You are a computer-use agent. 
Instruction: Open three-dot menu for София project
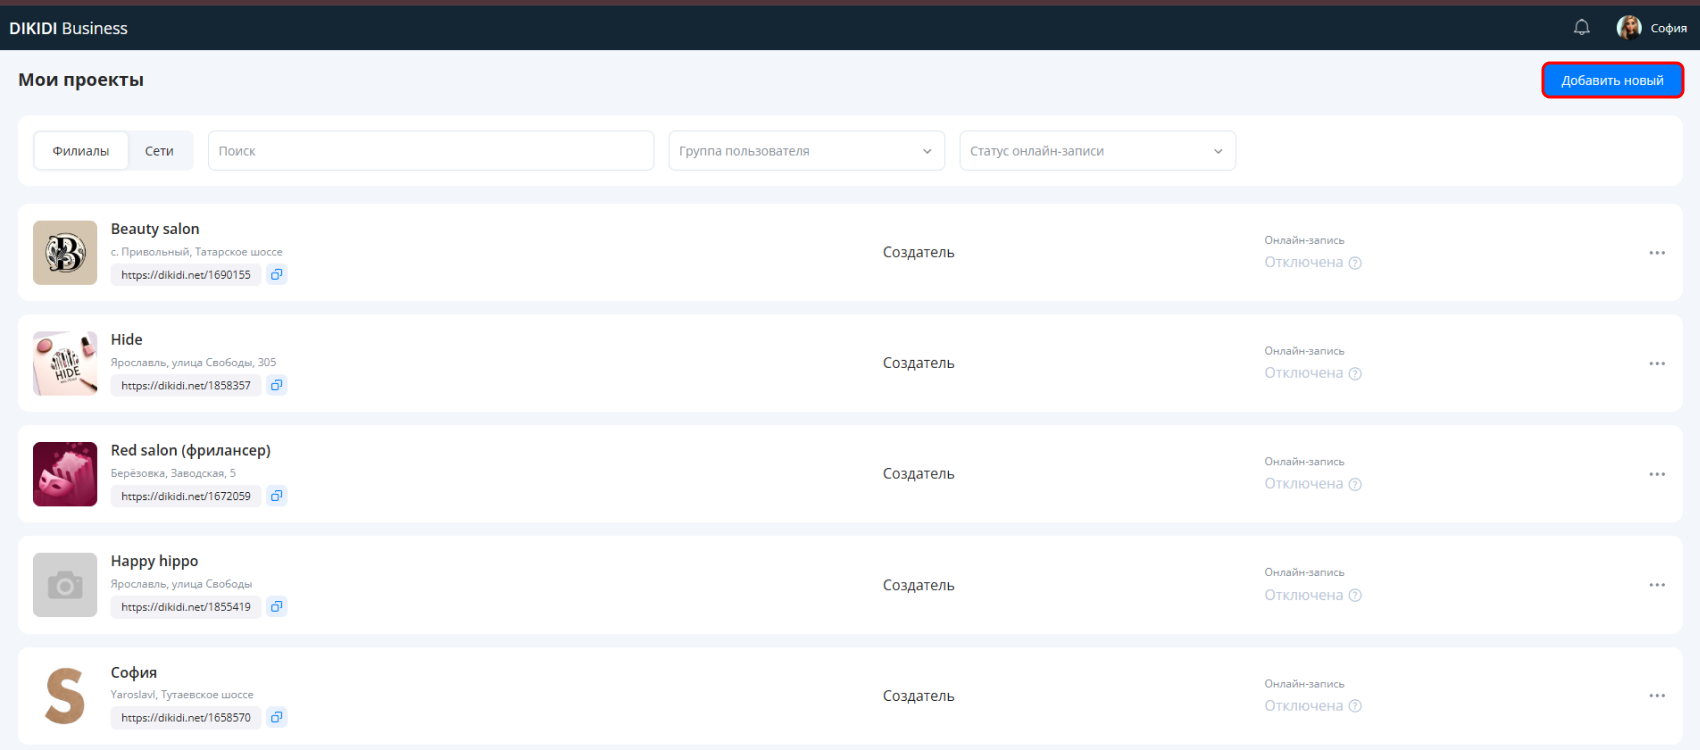[1657, 696]
